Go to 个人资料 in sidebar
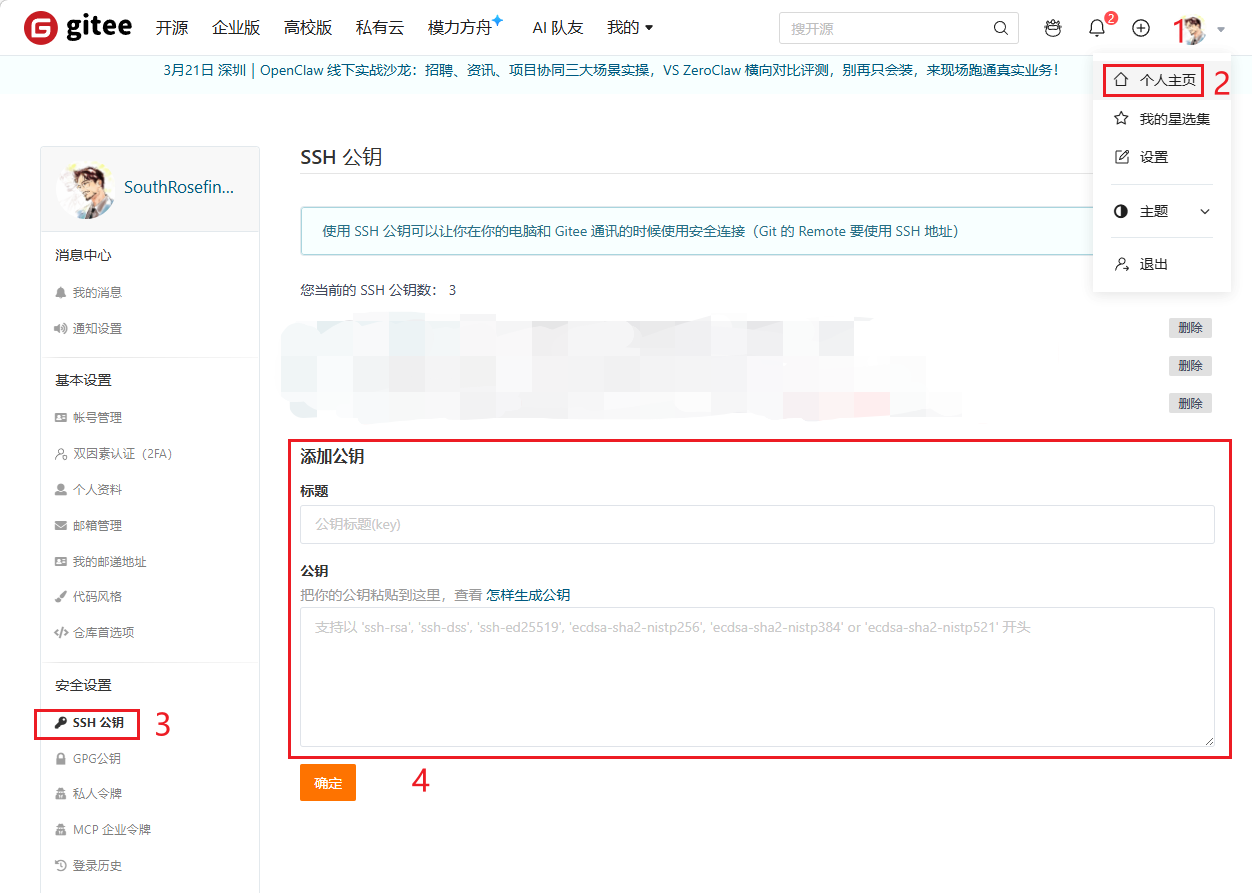The image size is (1252, 893). coord(97,490)
